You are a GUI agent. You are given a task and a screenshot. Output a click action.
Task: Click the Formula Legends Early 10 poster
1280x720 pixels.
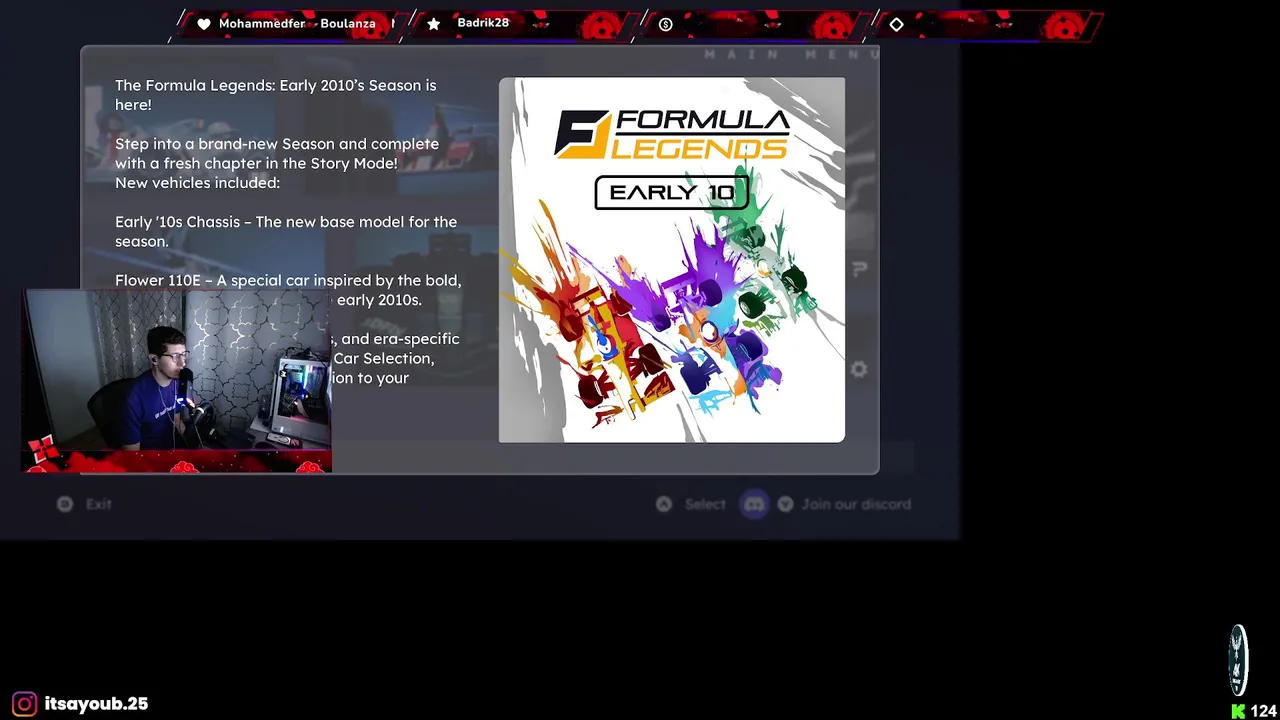pos(672,260)
